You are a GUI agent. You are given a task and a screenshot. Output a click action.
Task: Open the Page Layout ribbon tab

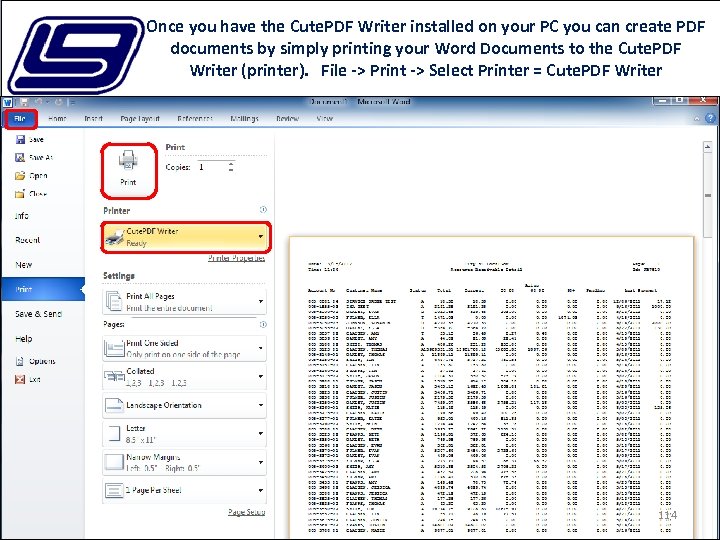click(x=140, y=118)
